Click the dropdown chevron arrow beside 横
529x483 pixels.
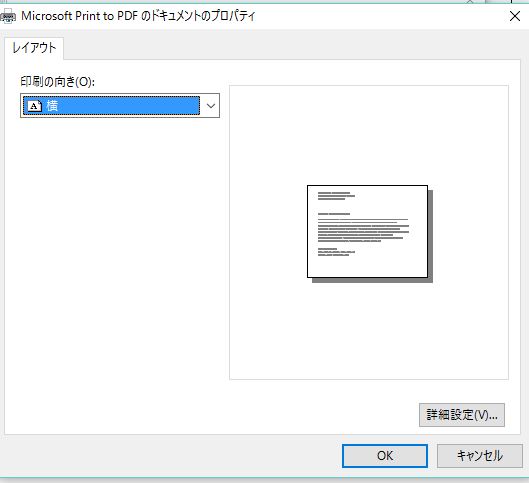coord(211,106)
